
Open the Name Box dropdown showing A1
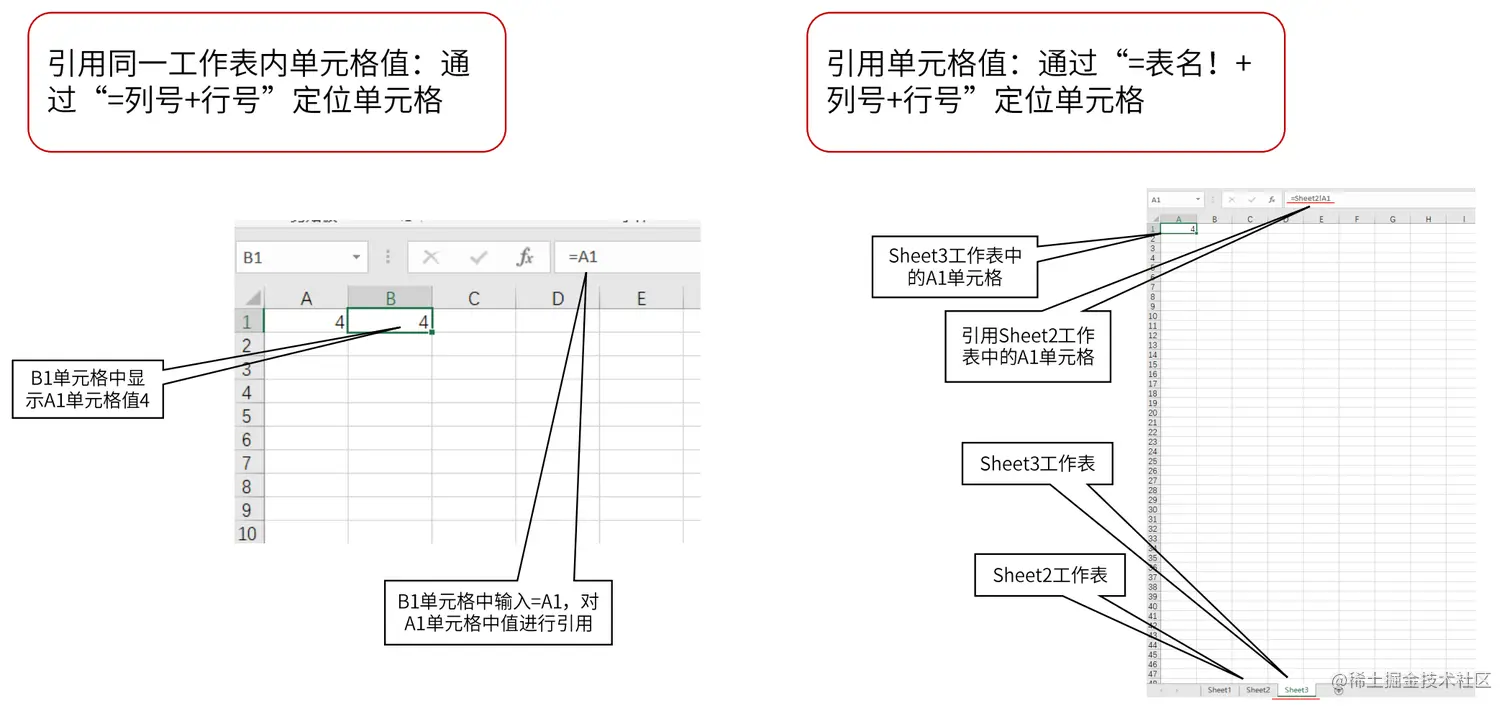pos(1197,198)
